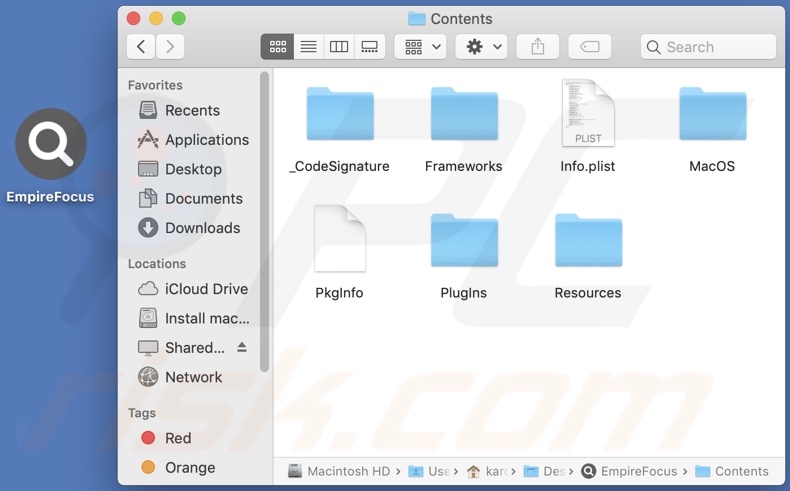Image resolution: width=790 pixels, height=491 pixels.
Task: Click EmpireFocus in the path bar
Action: (x=629, y=471)
